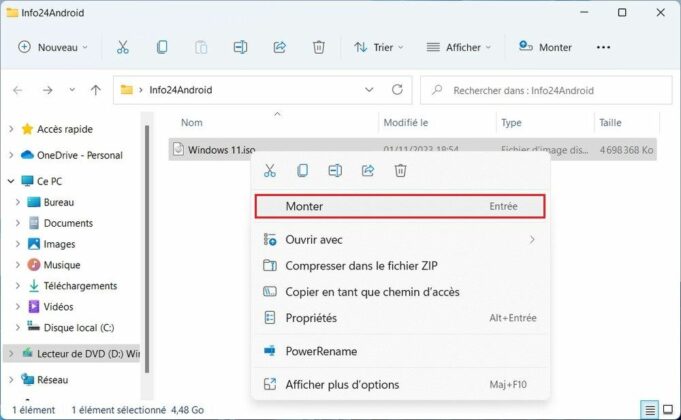Sort by the Nom column header
Viewport: 681px width, 420px height.
click(192, 122)
